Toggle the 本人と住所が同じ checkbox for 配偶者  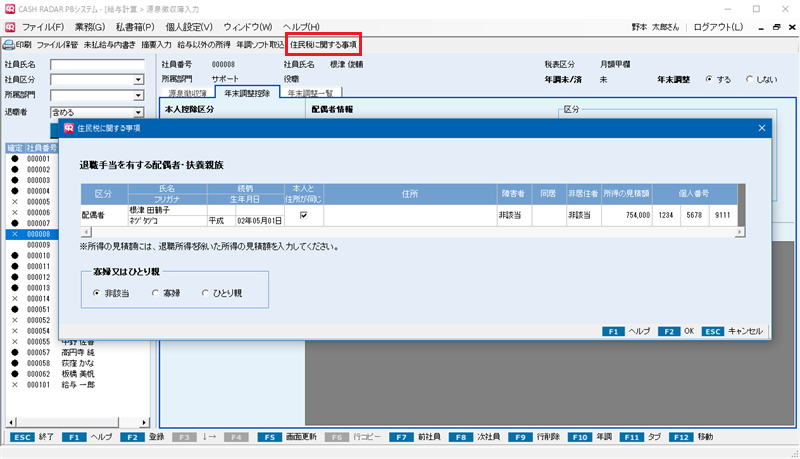[304, 215]
